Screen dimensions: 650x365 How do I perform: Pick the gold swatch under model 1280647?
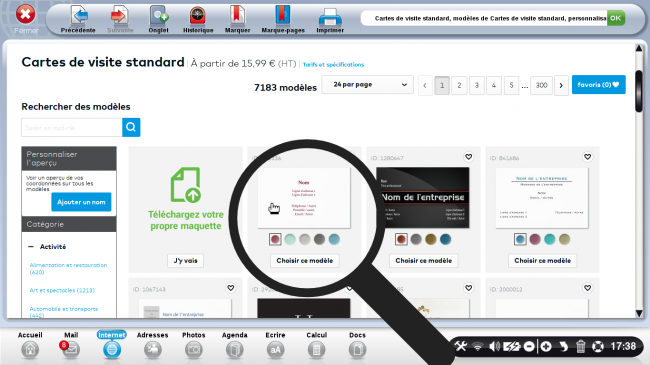tap(431, 239)
